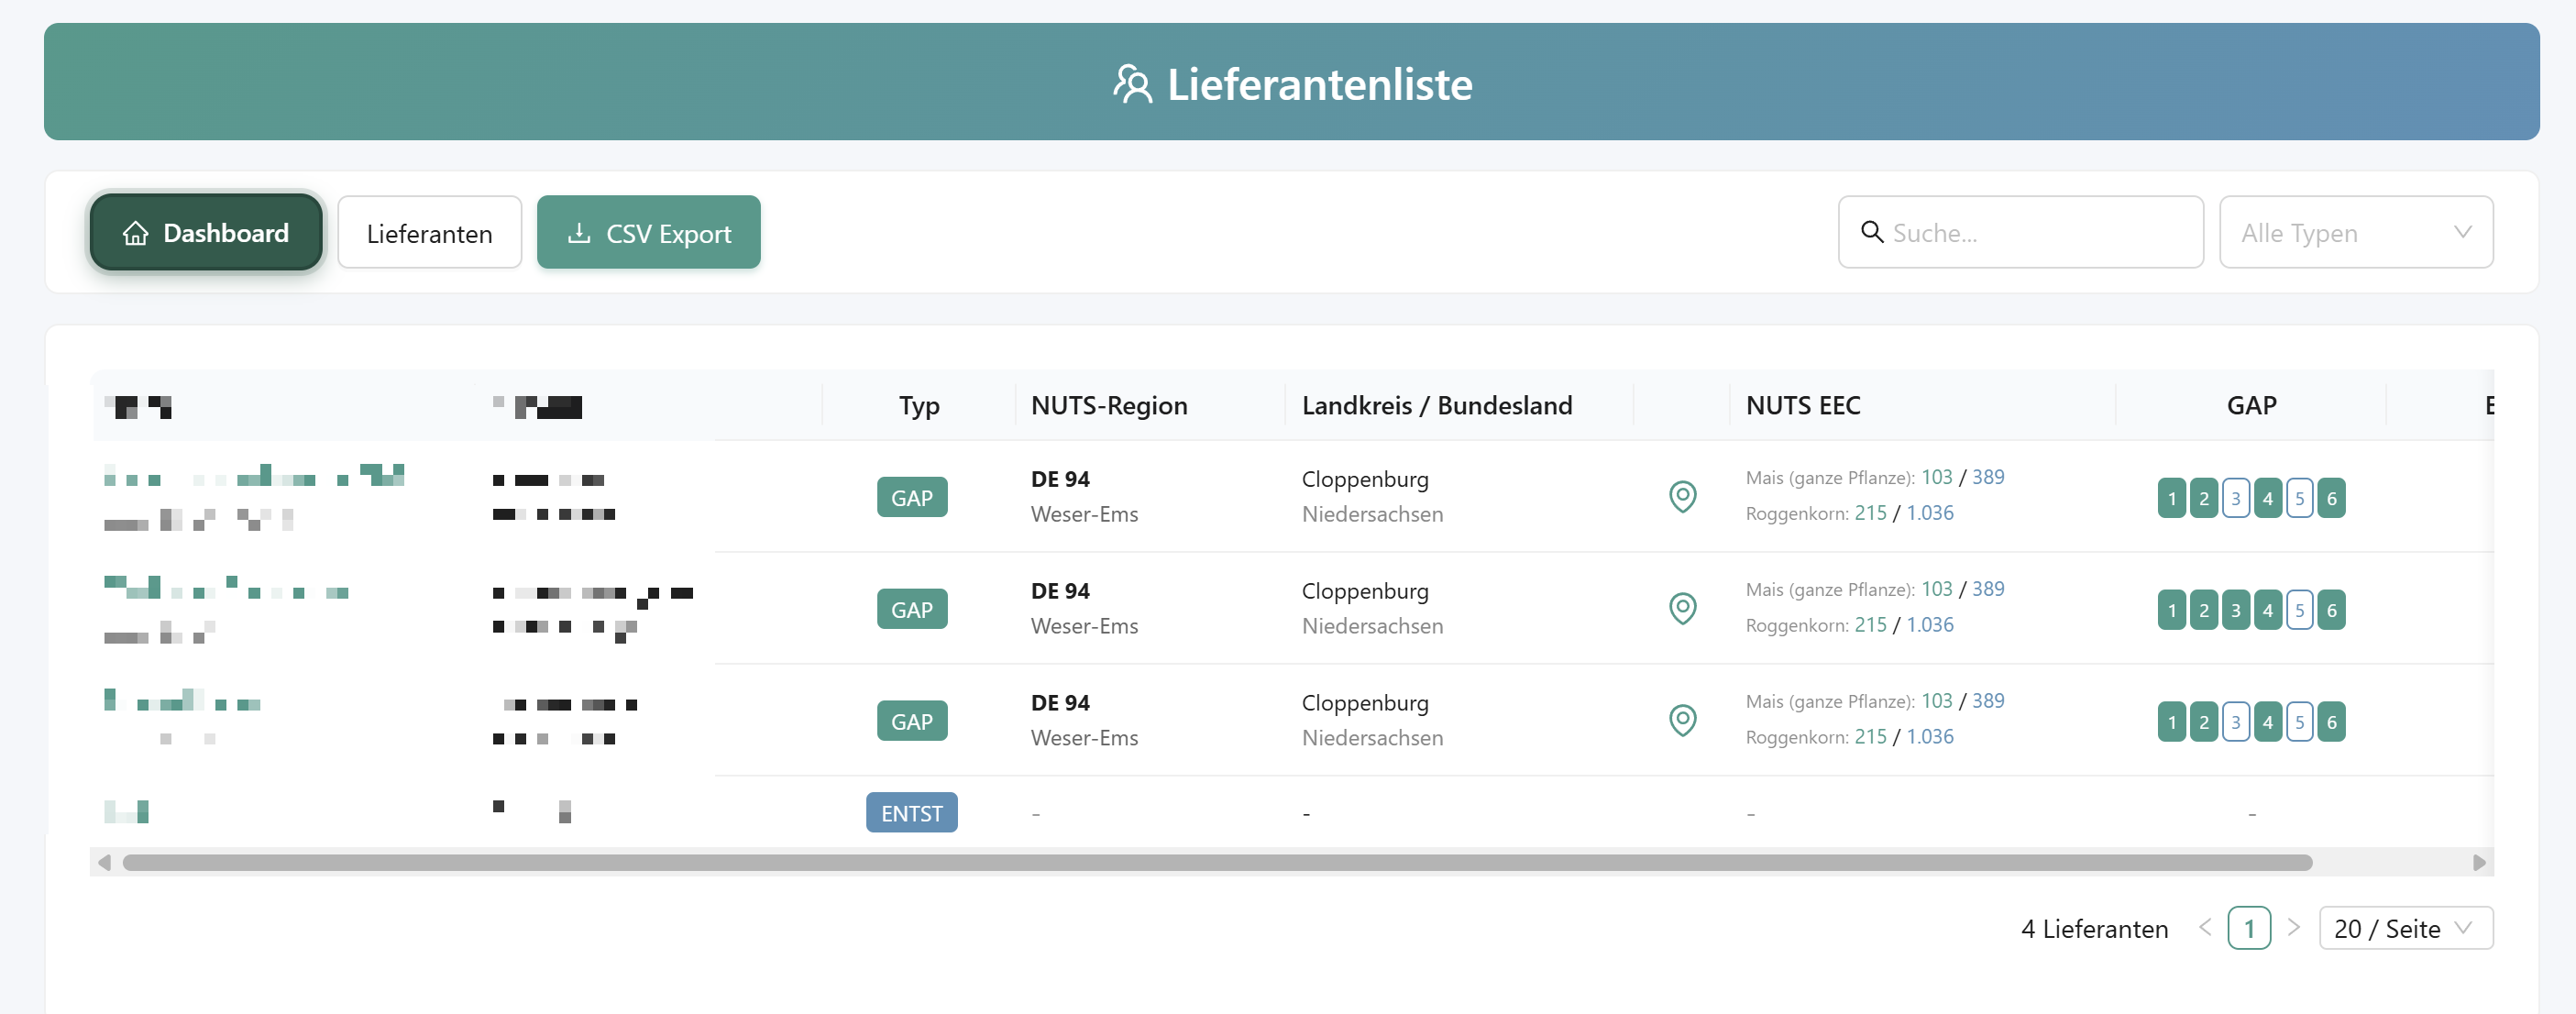Open the Alle Typen filter dropdown
Image resolution: width=2576 pixels, height=1014 pixels.
click(x=2356, y=232)
